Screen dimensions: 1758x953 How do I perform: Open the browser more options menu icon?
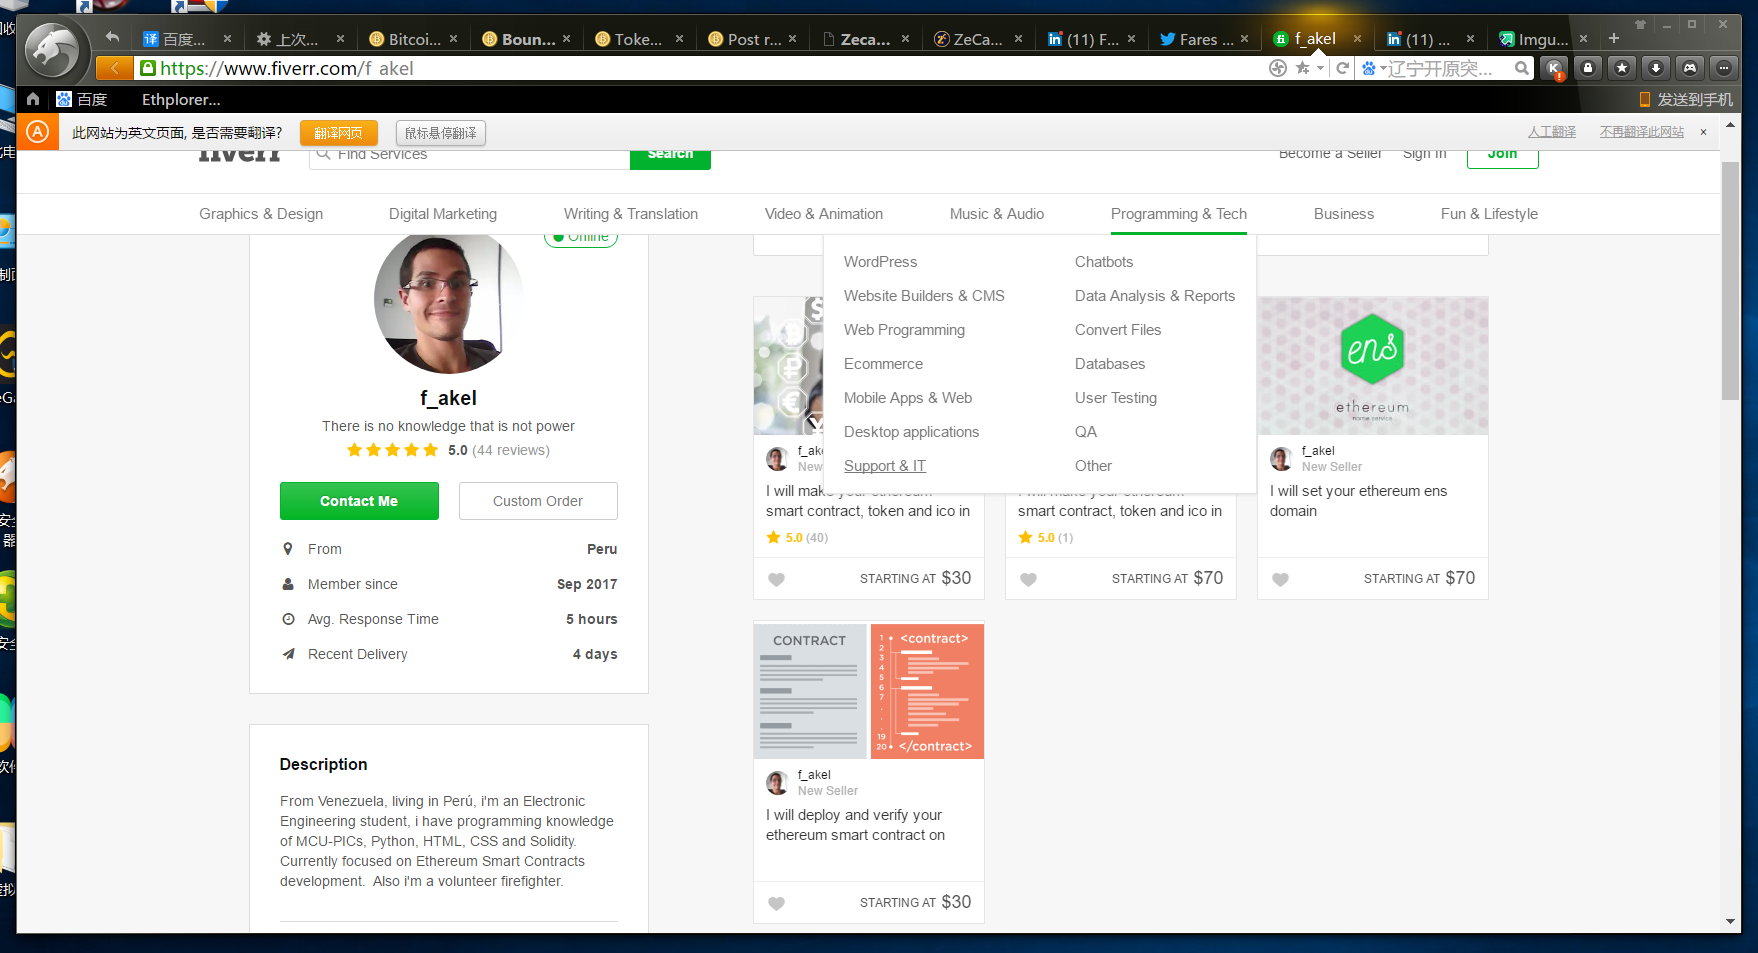coord(1724,68)
